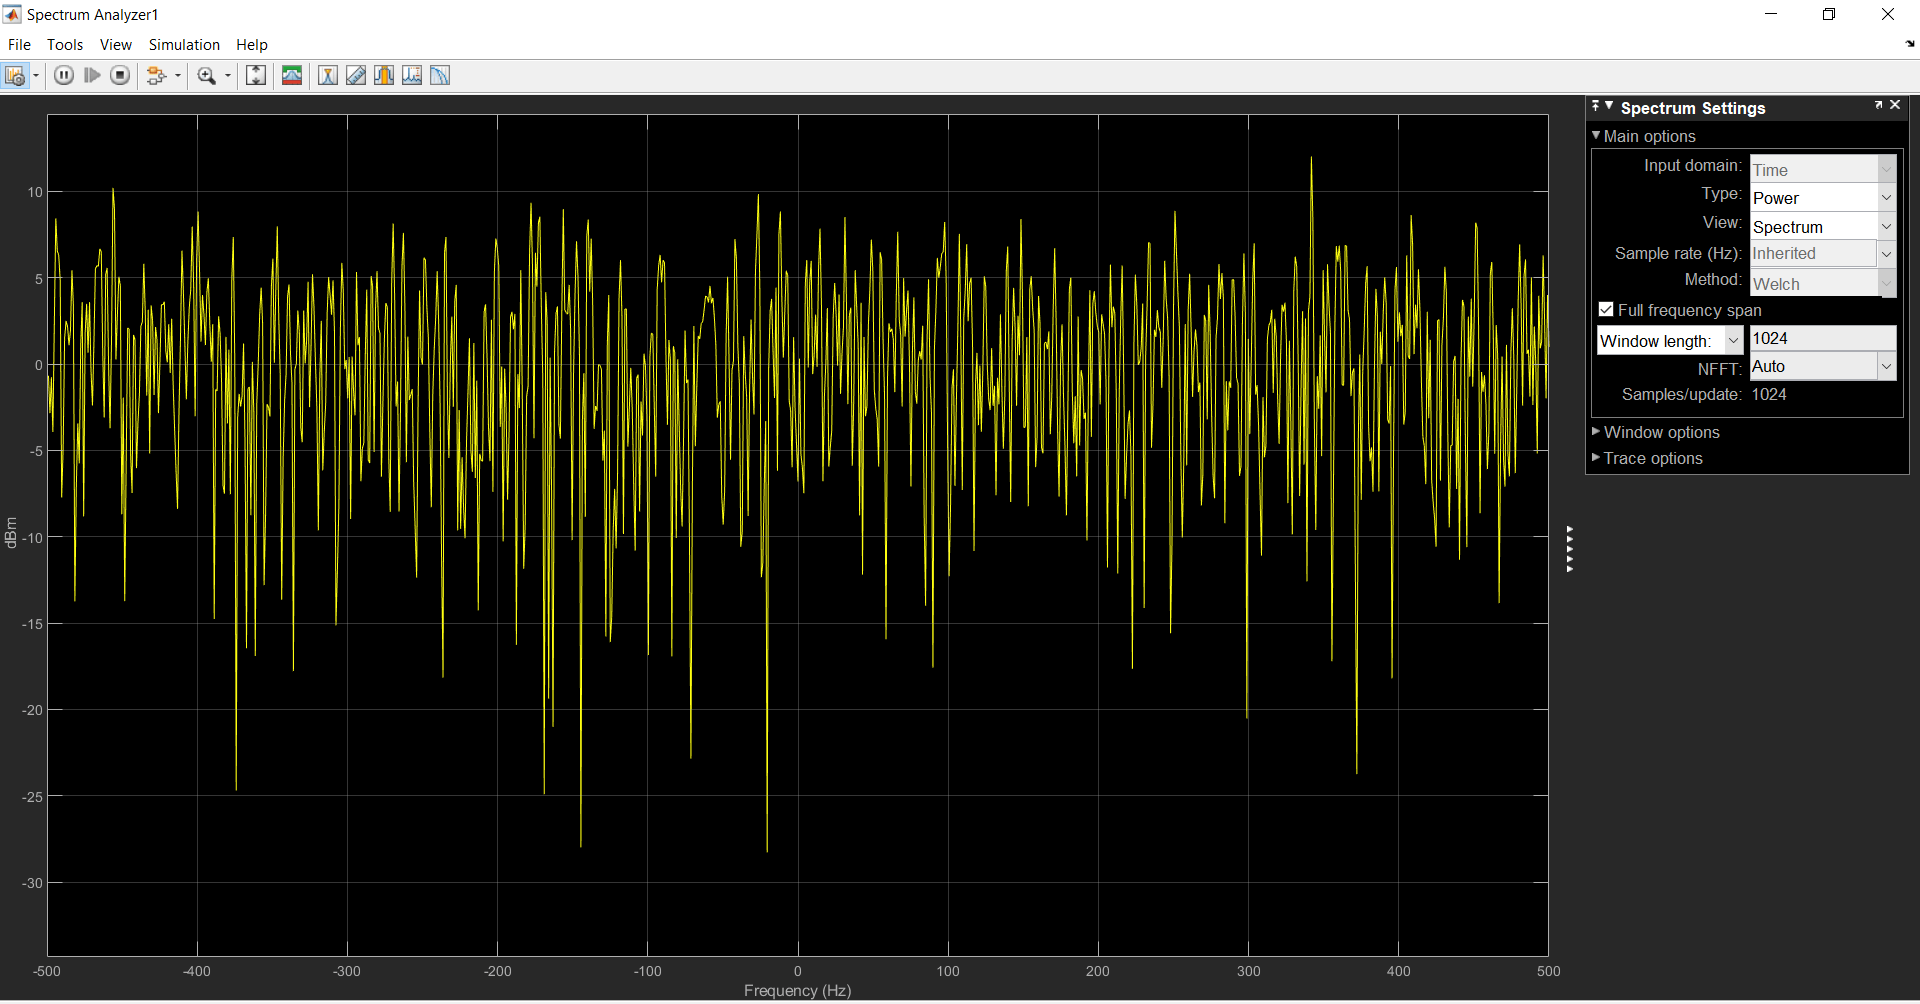The width and height of the screenshot is (1920, 1004).
Task: Click the panel hide arrows beside the plot
Action: pos(1570,549)
